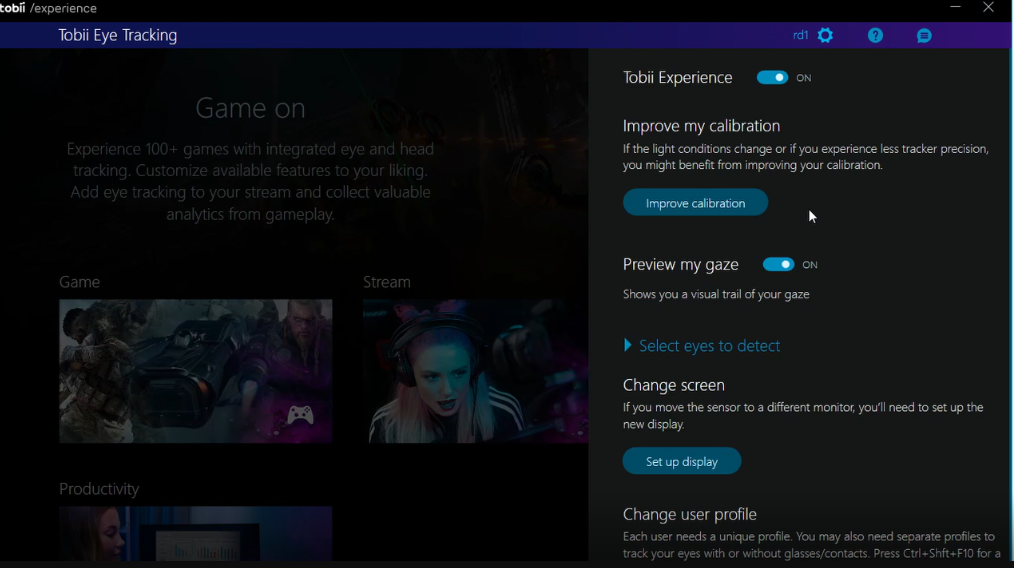Viewport: 1014px width, 568px height.
Task: Click the Productivity section label
Action: coord(99,489)
